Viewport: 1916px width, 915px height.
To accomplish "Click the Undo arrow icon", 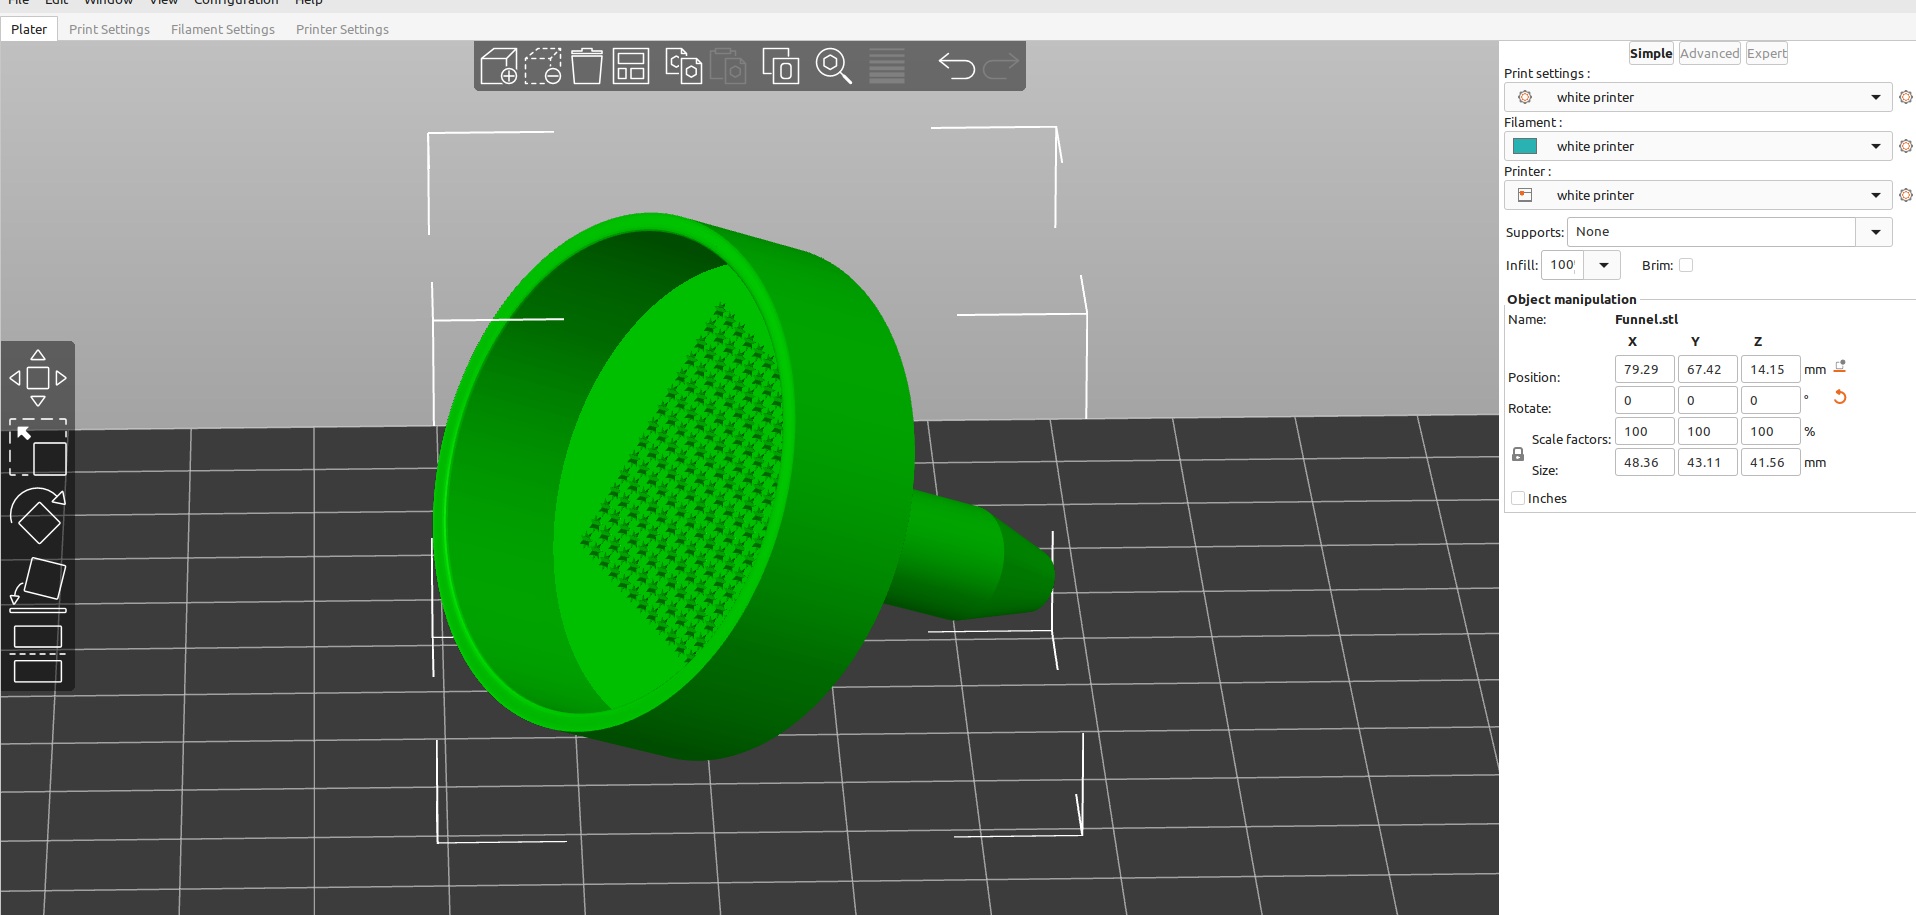I will pos(956,66).
